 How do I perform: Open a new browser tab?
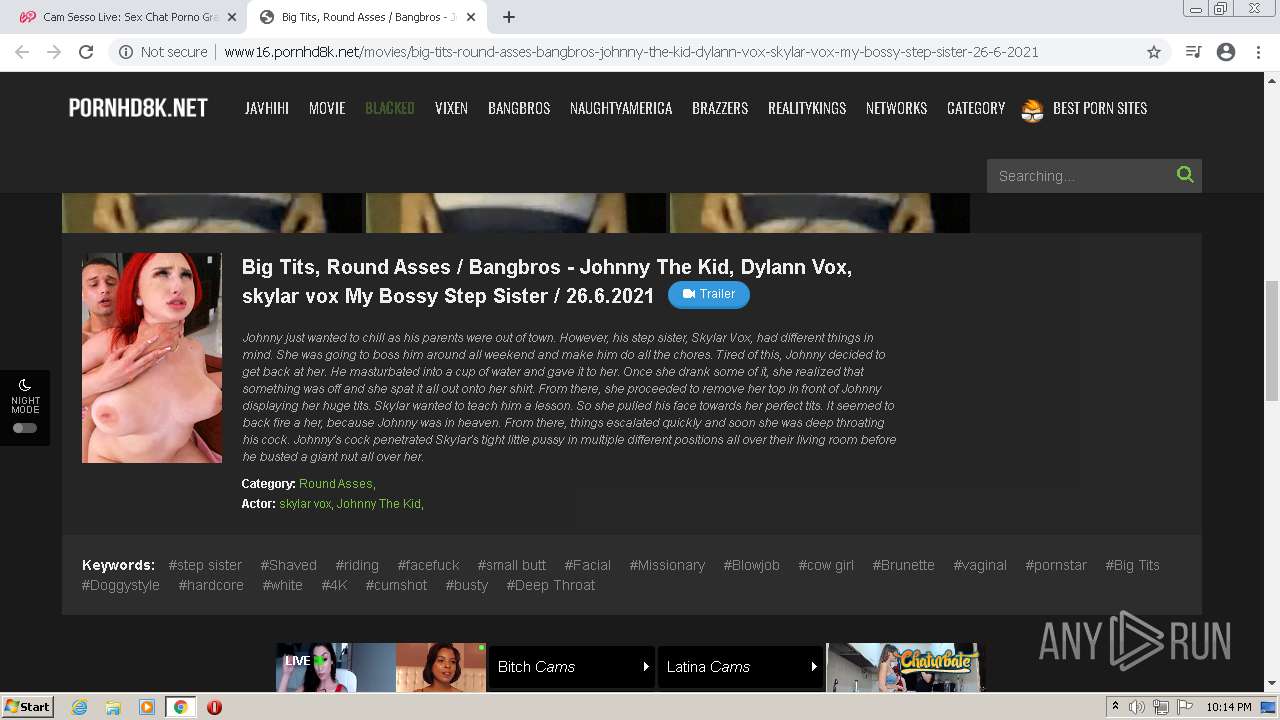pyautogui.click(x=509, y=17)
